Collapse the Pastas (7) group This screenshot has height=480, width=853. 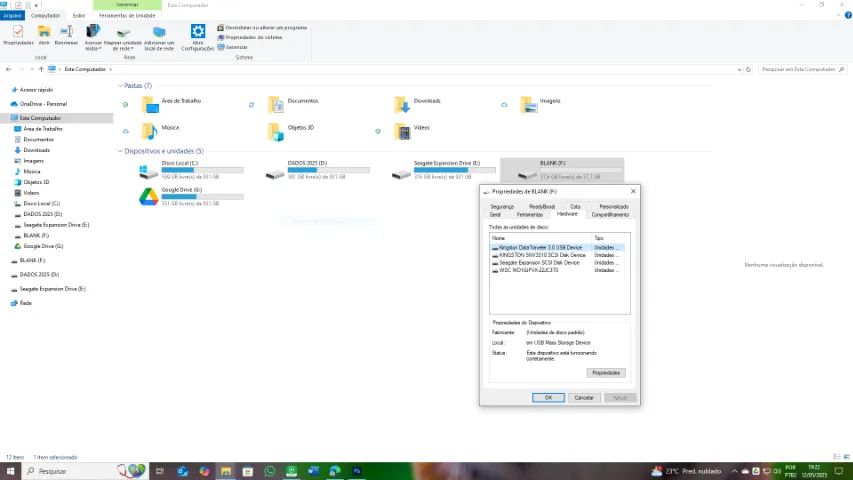pos(120,85)
